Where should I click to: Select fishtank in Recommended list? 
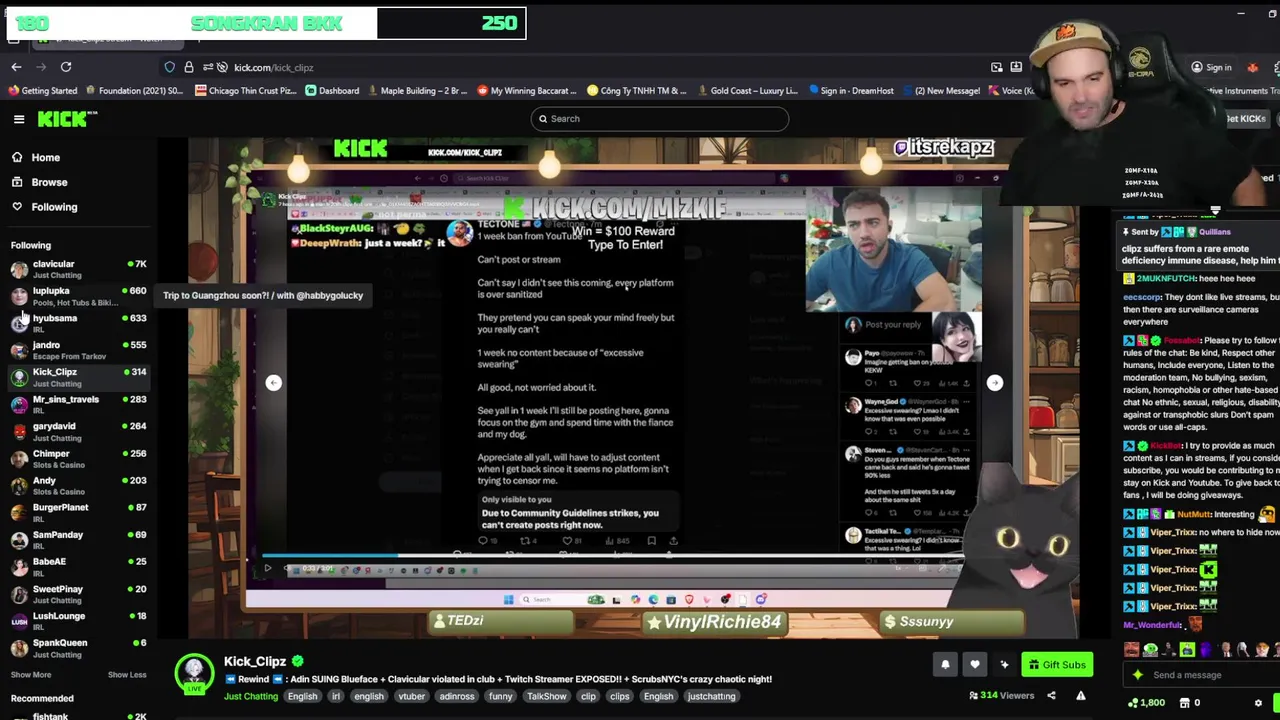tap(78, 716)
